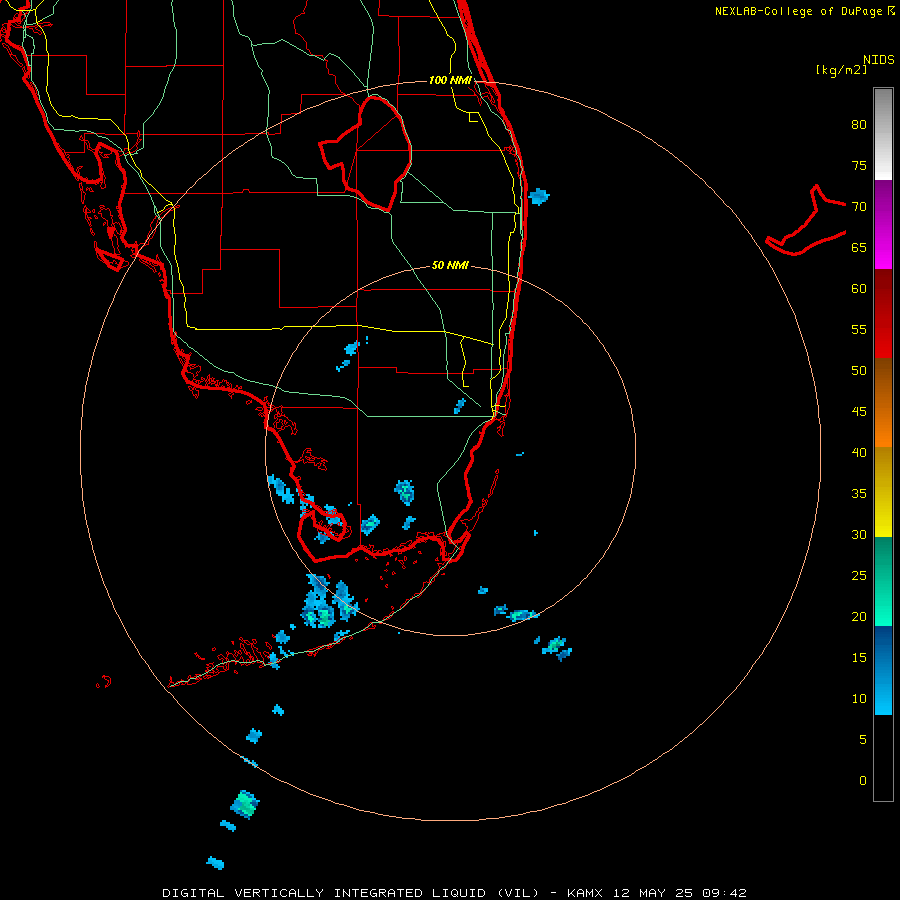
Task: Click the NIDS label above the scale
Action: (x=878, y=60)
